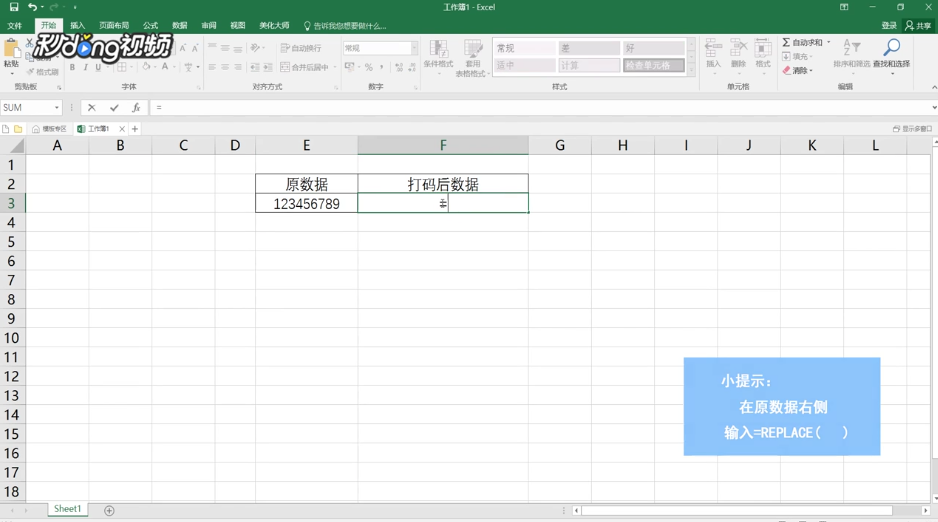Confirm formula entry with checkmark
Viewport: 938px width, 522px height.
point(114,108)
